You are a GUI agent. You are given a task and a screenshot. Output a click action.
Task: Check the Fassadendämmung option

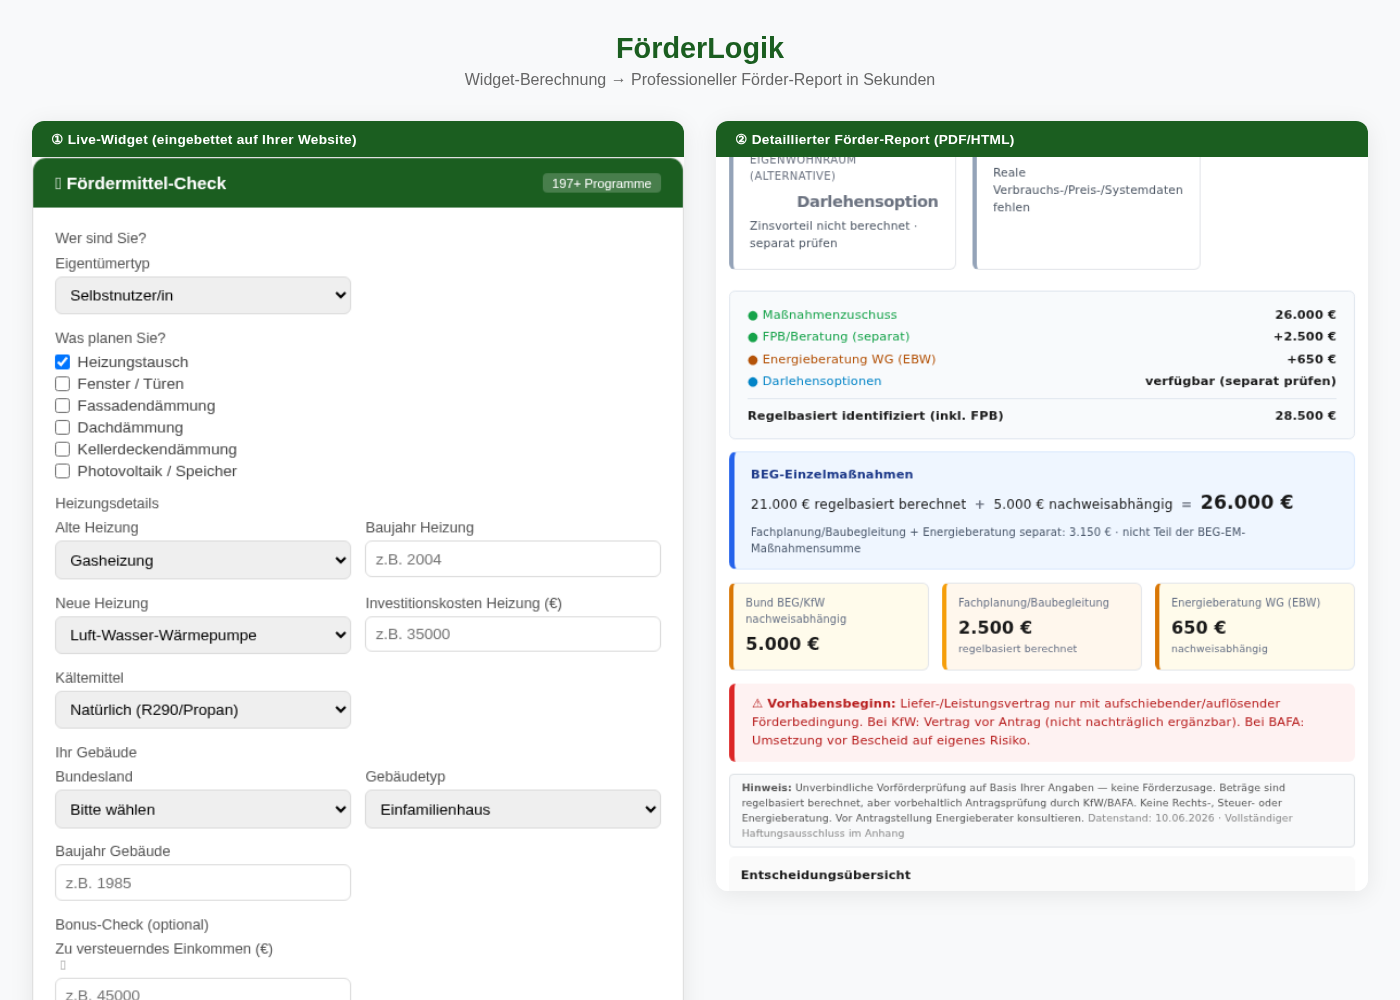(x=62, y=406)
